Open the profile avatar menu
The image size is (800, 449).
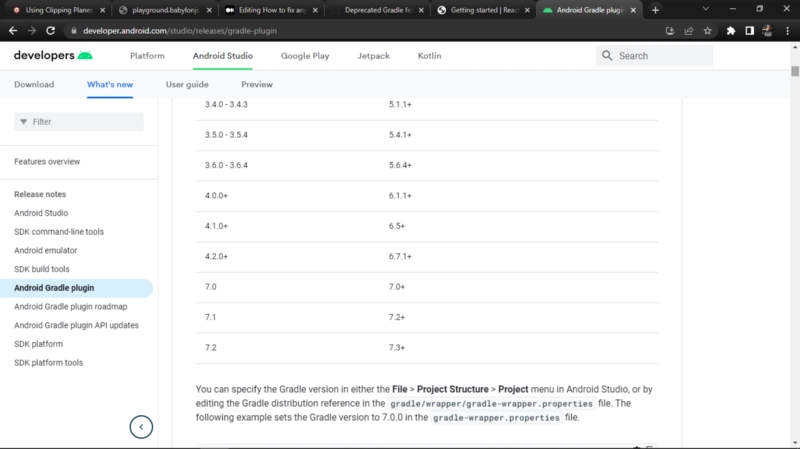pyautogui.click(x=767, y=31)
